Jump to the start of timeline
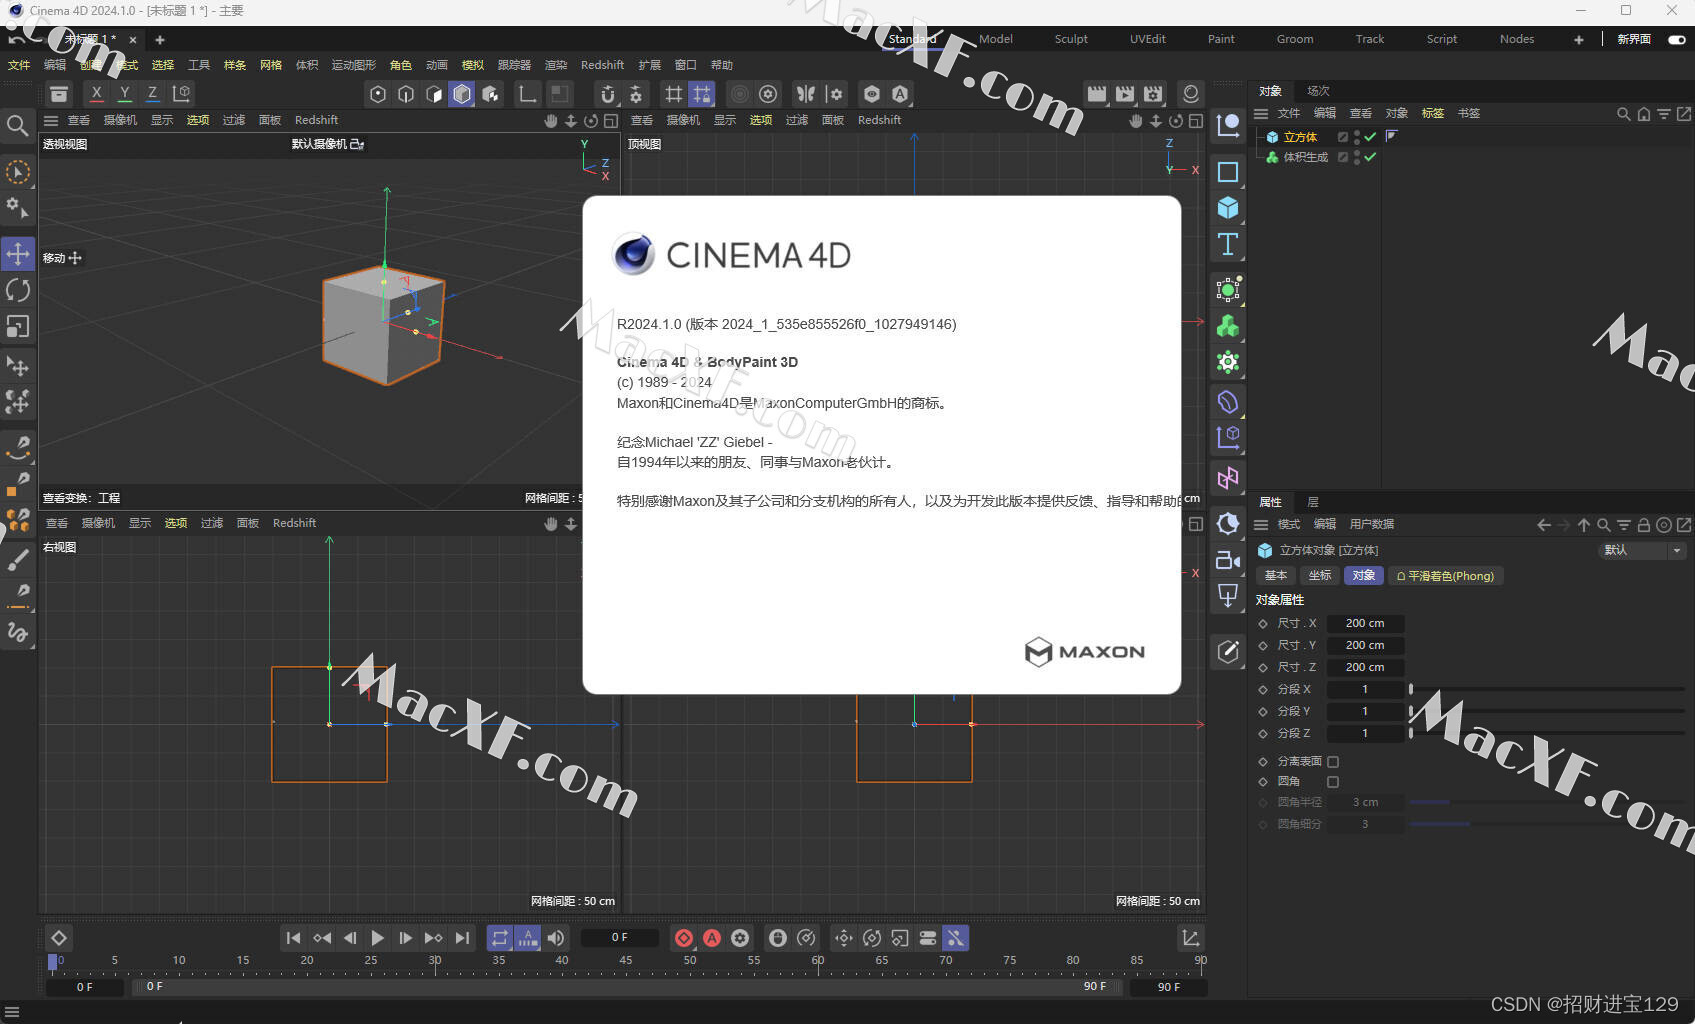Screen dimensions: 1695x1024 (293, 938)
